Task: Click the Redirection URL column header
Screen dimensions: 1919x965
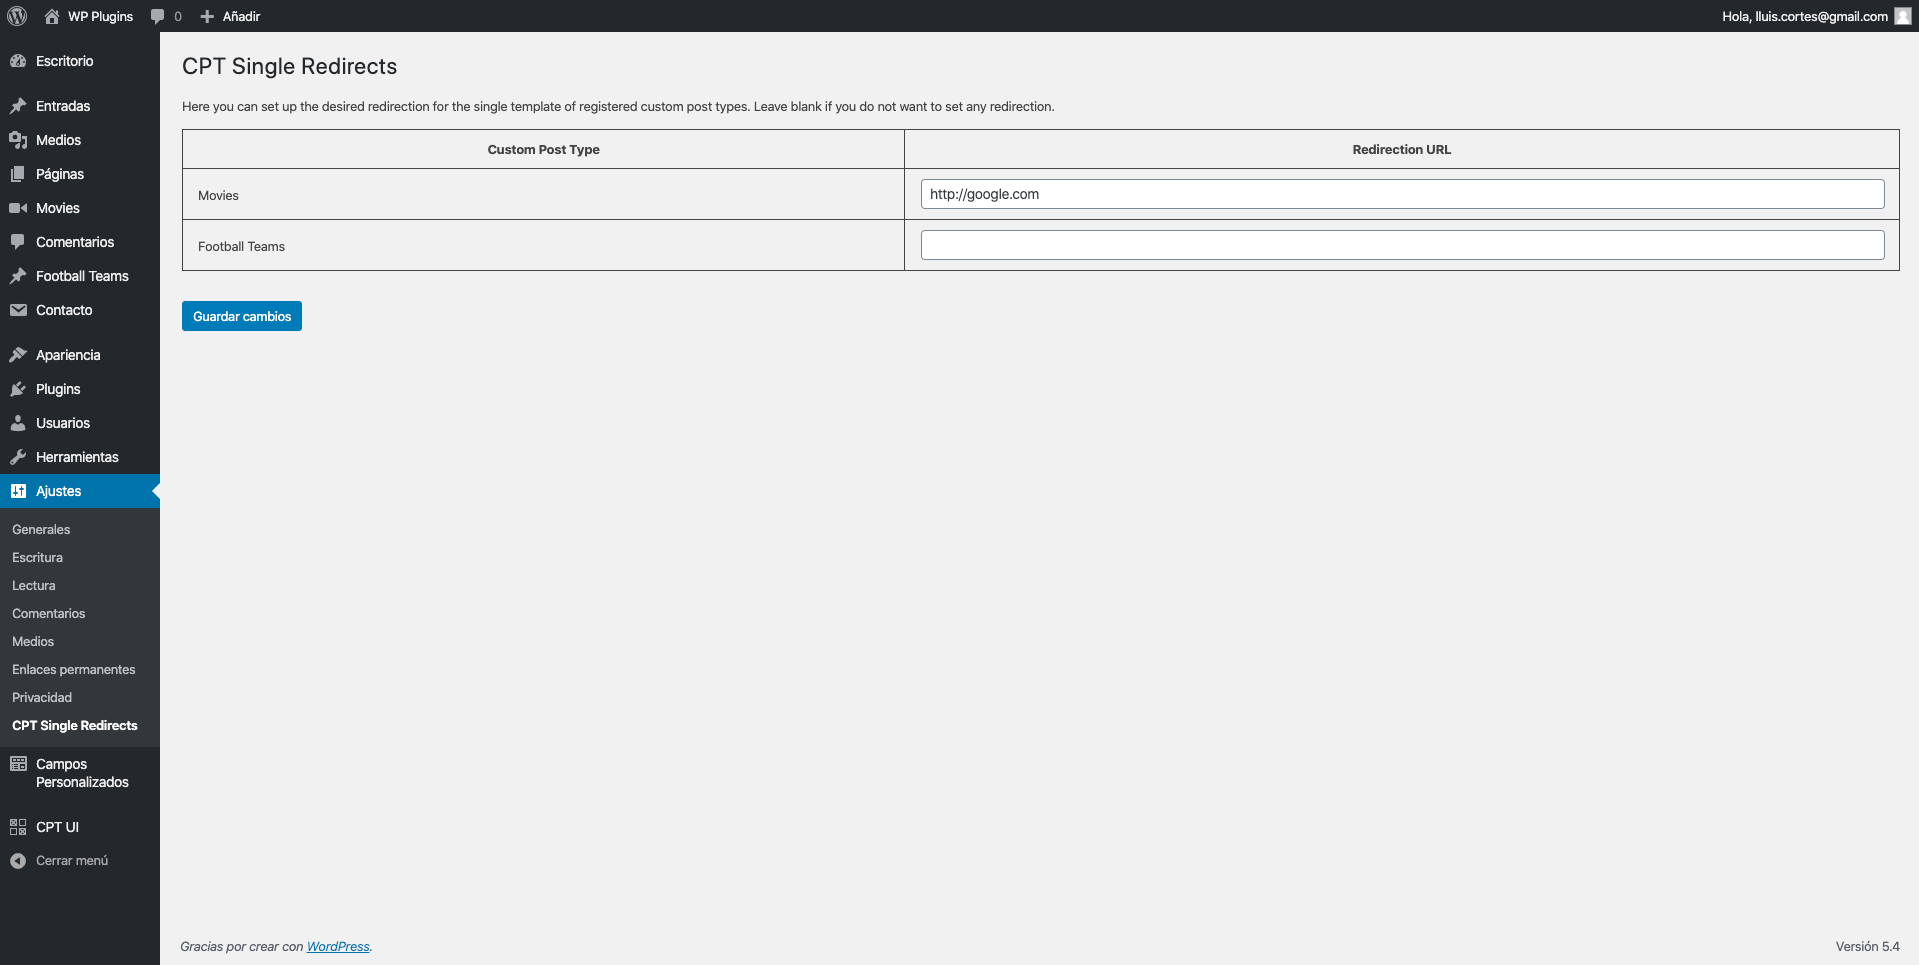Action: (1402, 150)
